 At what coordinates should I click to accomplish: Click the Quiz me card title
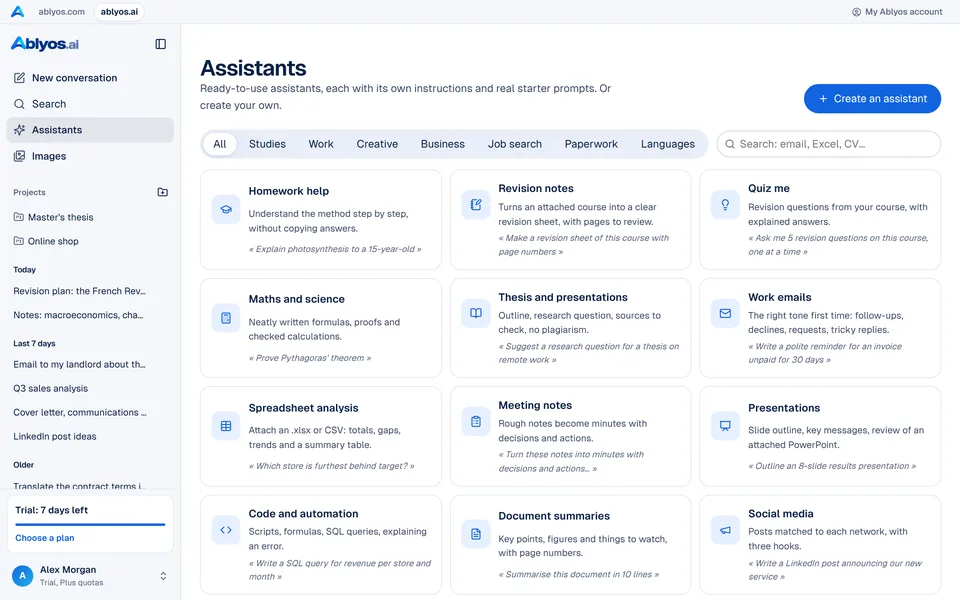pyautogui.click(x=768, y=189)
